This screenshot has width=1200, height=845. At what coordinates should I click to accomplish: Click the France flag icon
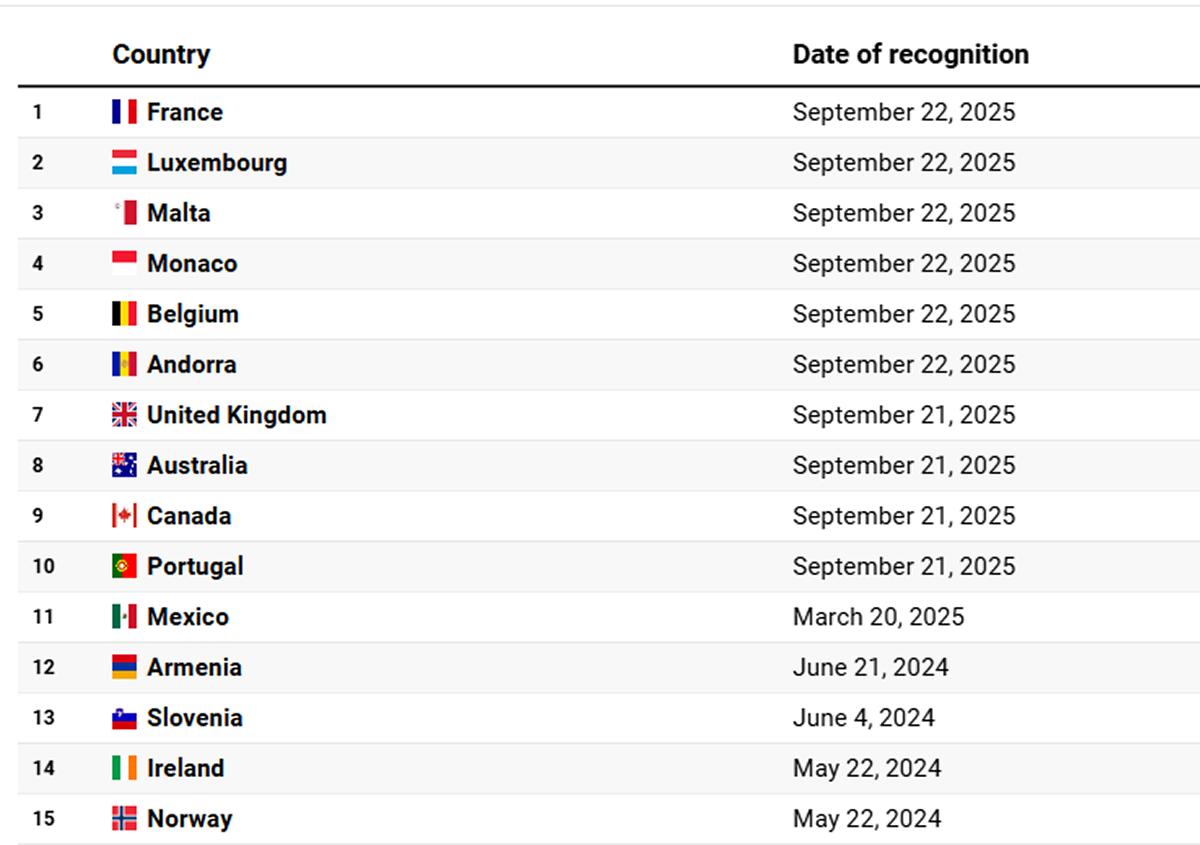coord(124,112)
